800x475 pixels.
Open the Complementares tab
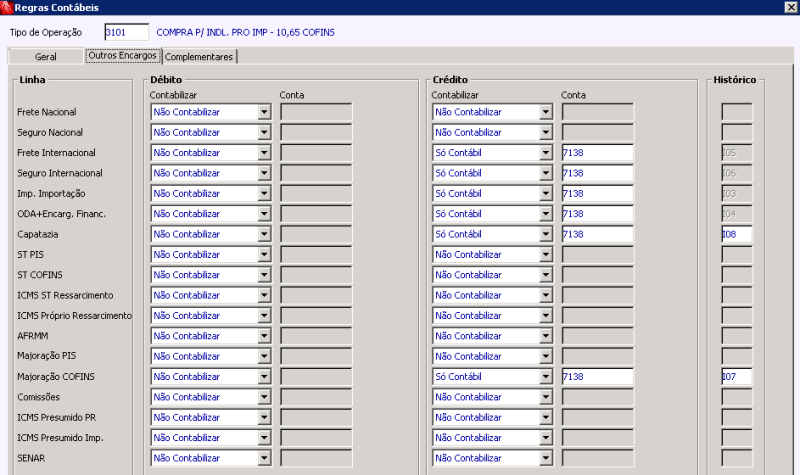[199, 57]
